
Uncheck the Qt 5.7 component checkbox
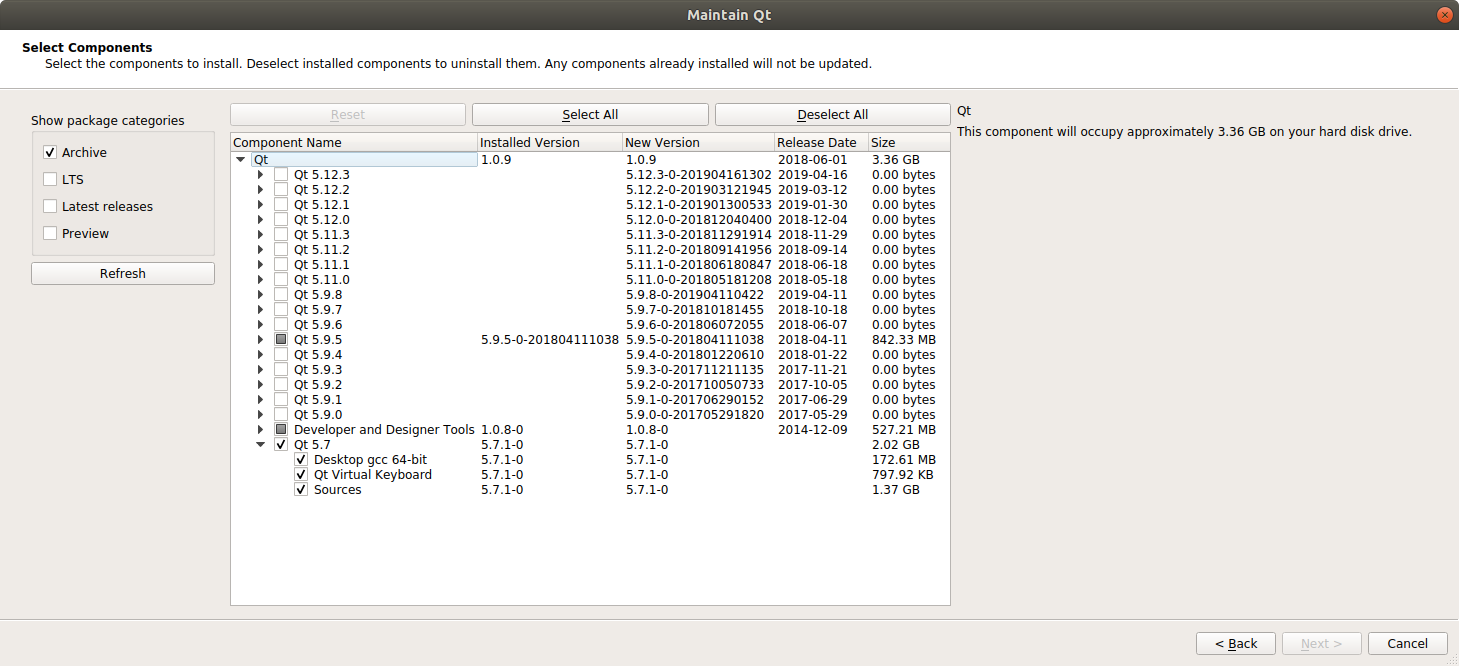[x=281, y=445]
